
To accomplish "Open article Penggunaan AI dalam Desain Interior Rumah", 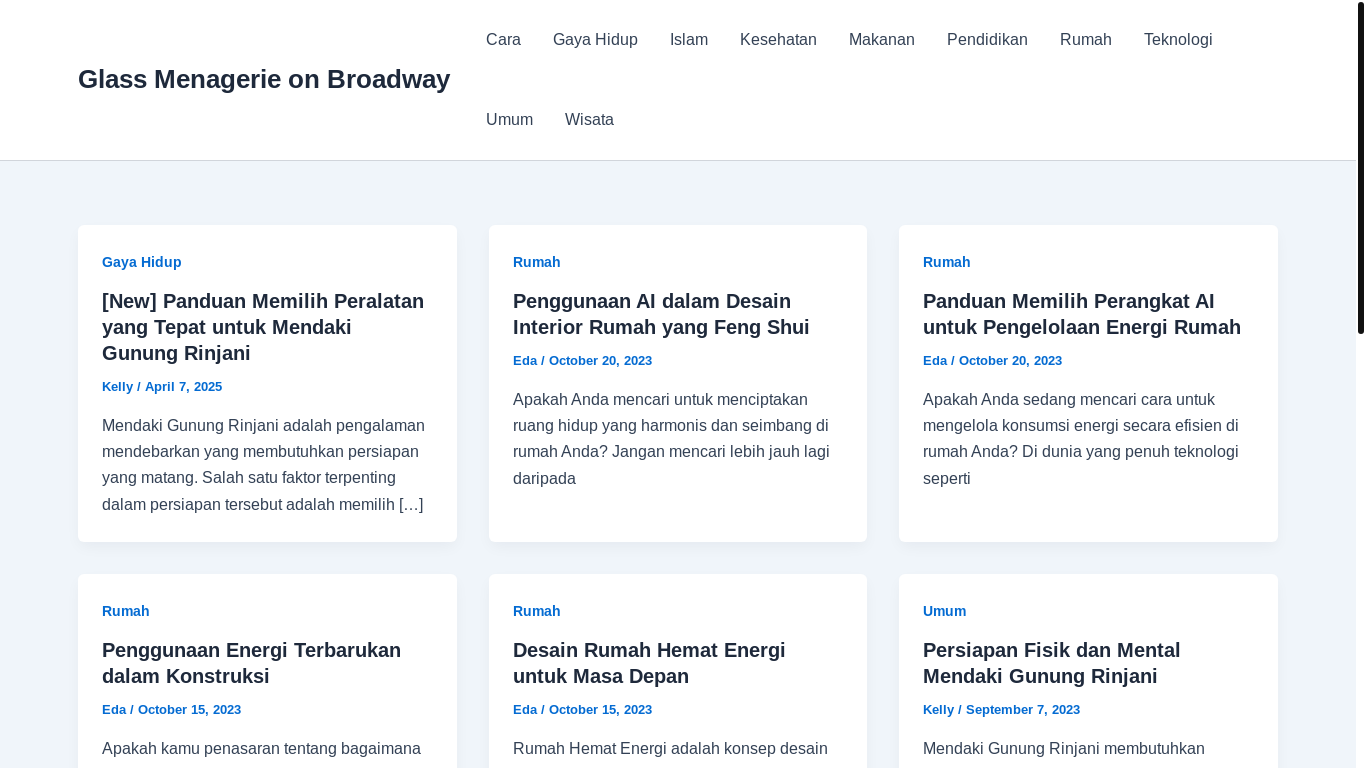I will [661, 314].
